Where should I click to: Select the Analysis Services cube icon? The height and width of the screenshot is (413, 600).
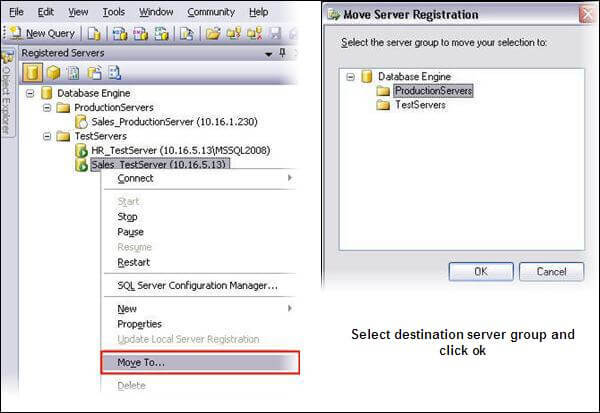pos(53,73)
